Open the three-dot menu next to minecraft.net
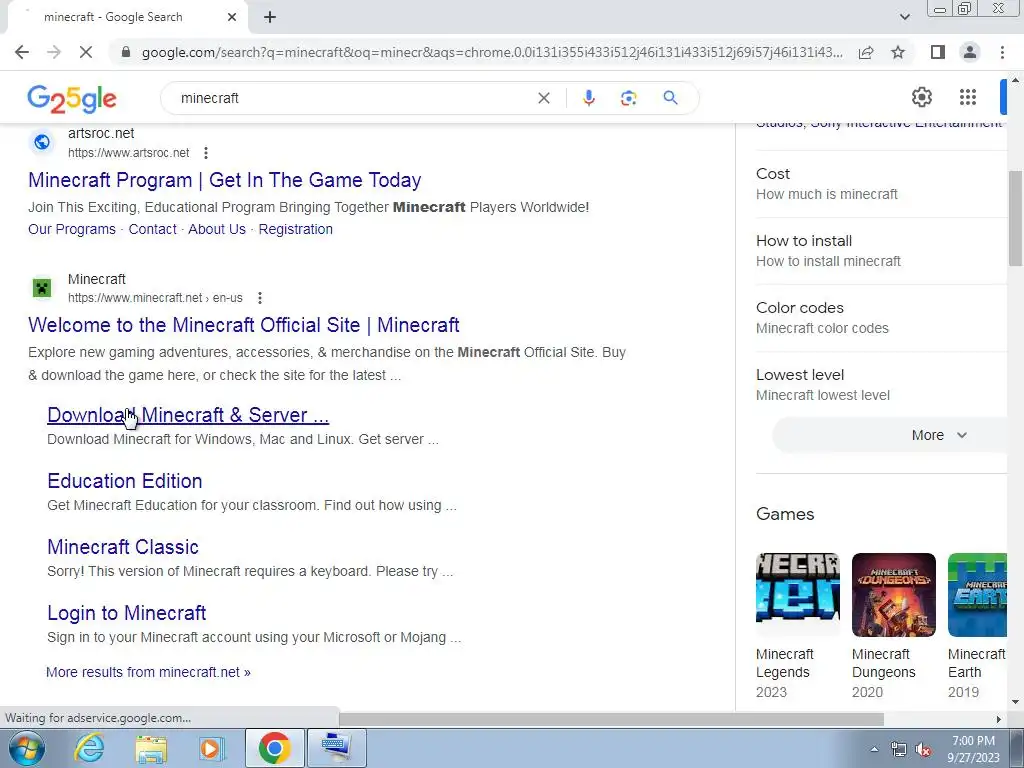This screenshot has height=768, width=1024. (260, 298)
